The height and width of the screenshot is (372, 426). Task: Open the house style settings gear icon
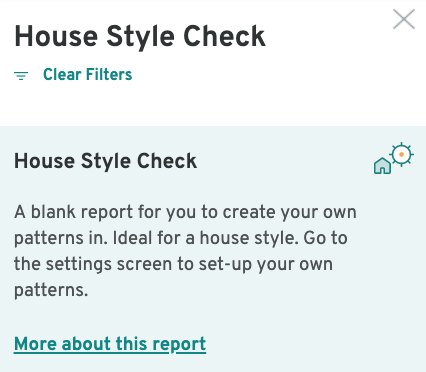[x=401, y=154]
